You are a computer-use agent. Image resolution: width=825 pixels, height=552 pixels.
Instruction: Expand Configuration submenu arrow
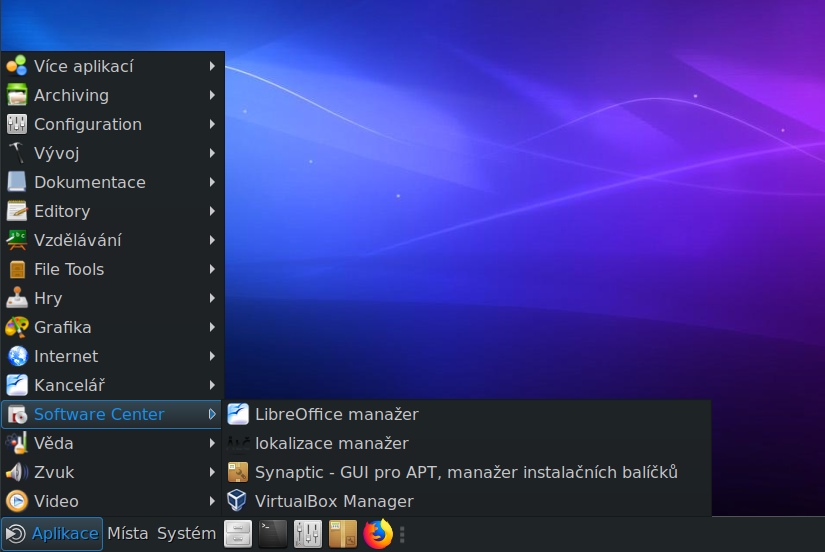pyautogui.click(x=212, y=124)
